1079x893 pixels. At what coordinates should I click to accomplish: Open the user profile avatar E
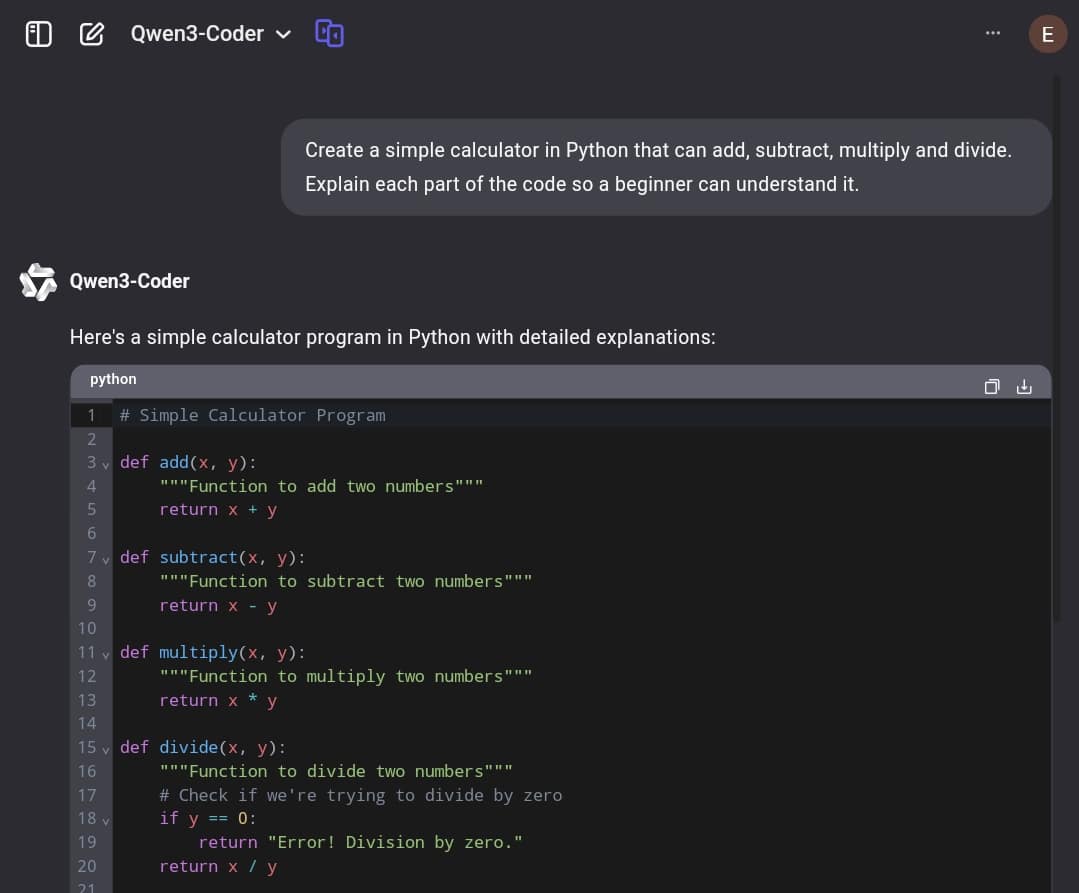click(1047, 34)
